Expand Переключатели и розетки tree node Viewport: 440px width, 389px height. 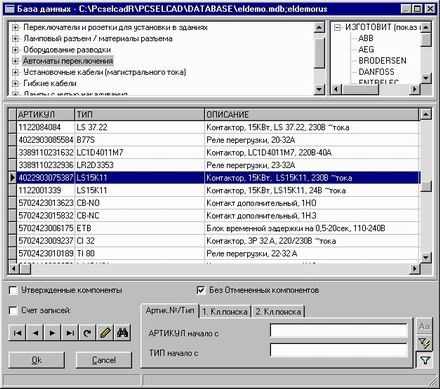pos(15,28)
